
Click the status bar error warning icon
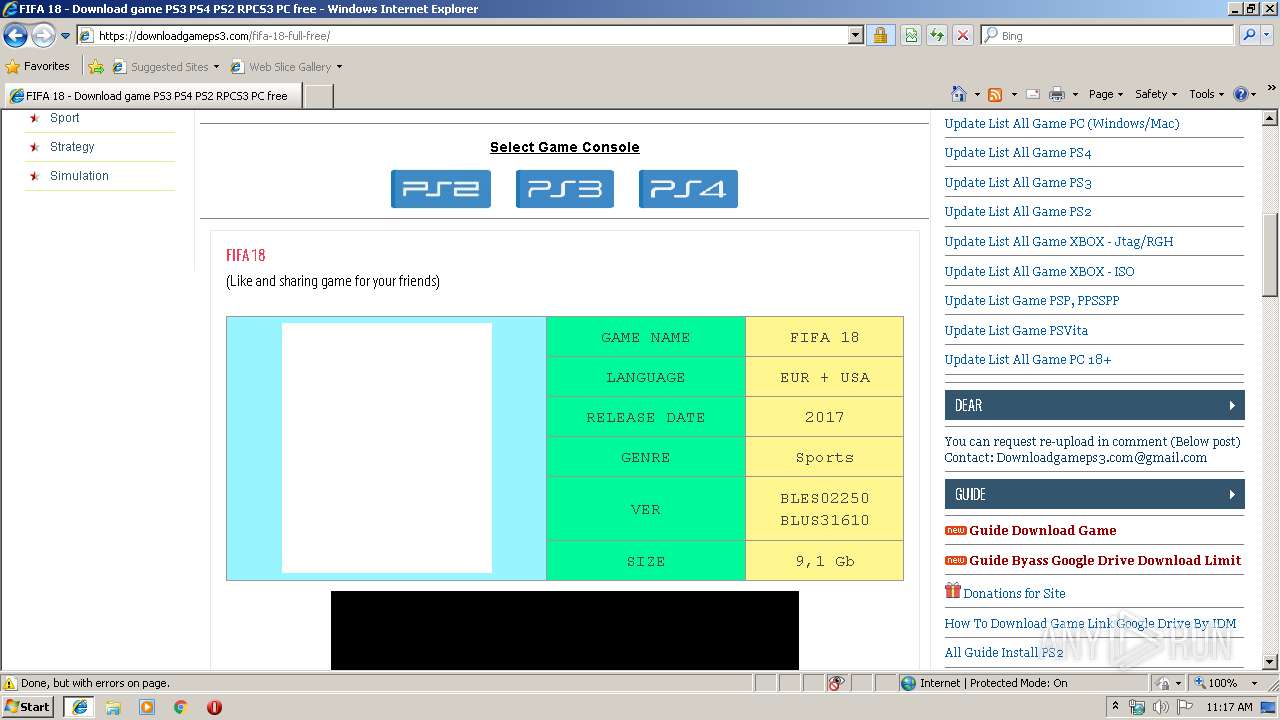point(10,683)
